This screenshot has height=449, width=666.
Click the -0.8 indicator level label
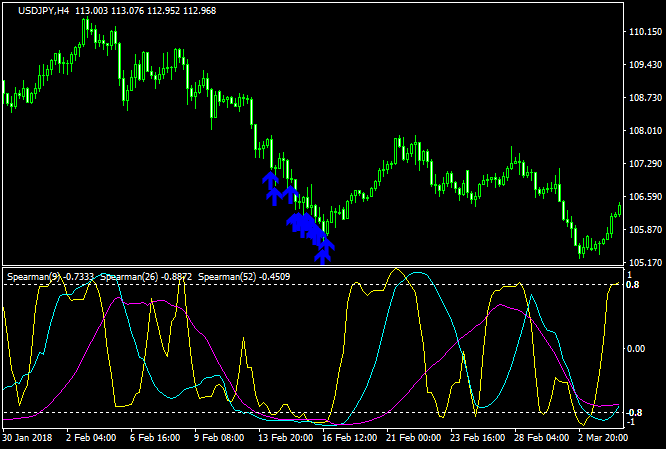point(632,413)
